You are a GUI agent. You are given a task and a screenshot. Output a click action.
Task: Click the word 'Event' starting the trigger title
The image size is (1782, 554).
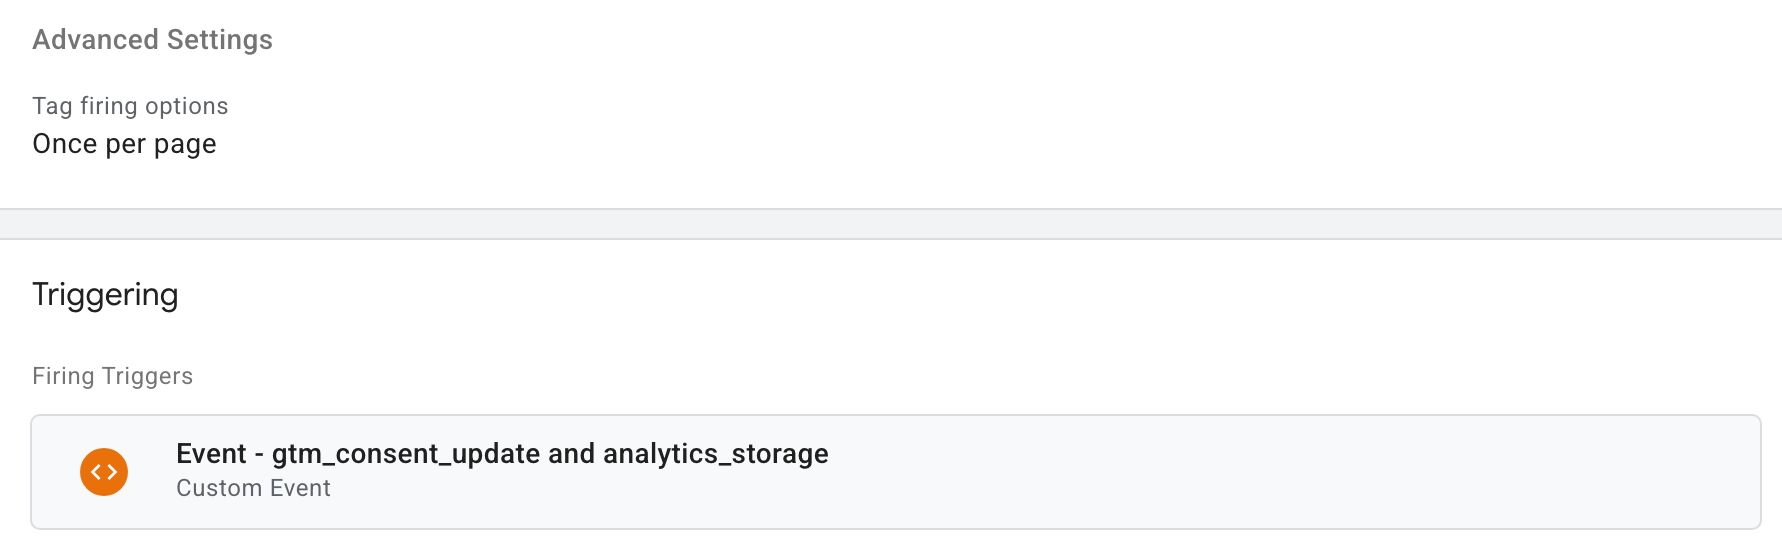click(x=211, y=454)
